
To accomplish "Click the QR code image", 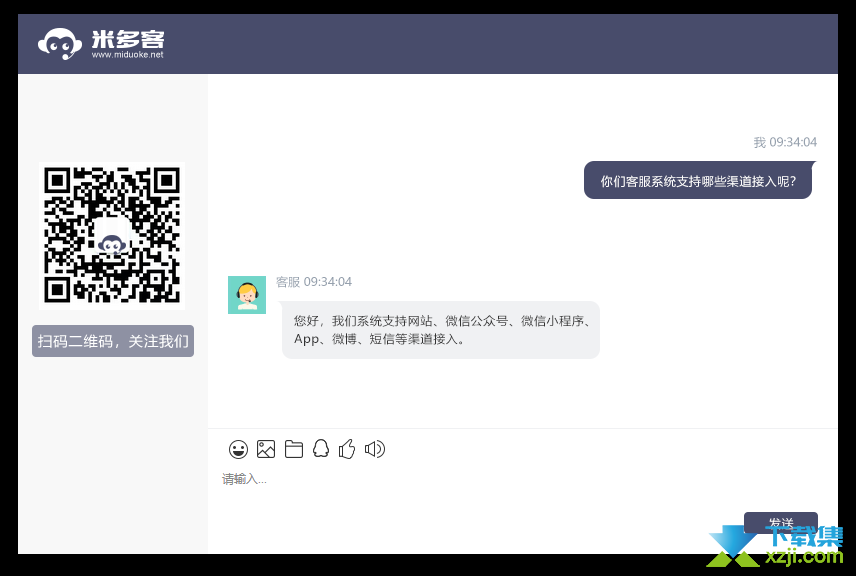I will 112,235.
